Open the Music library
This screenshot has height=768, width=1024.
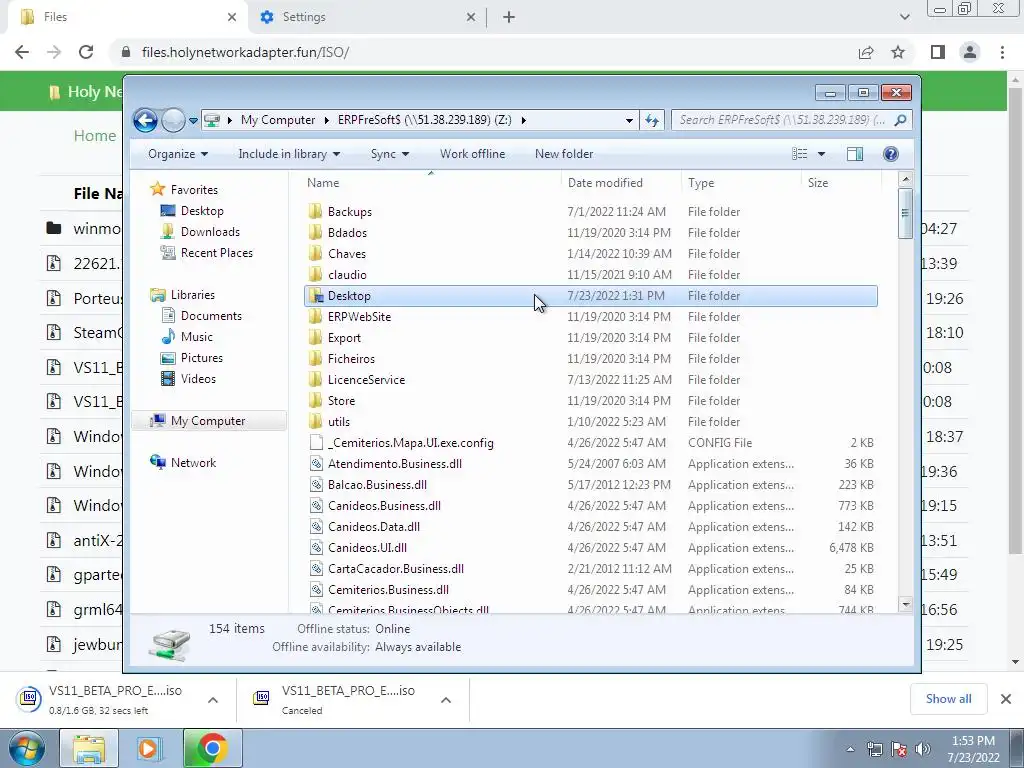pyautogui.click(x=197, y=337)
